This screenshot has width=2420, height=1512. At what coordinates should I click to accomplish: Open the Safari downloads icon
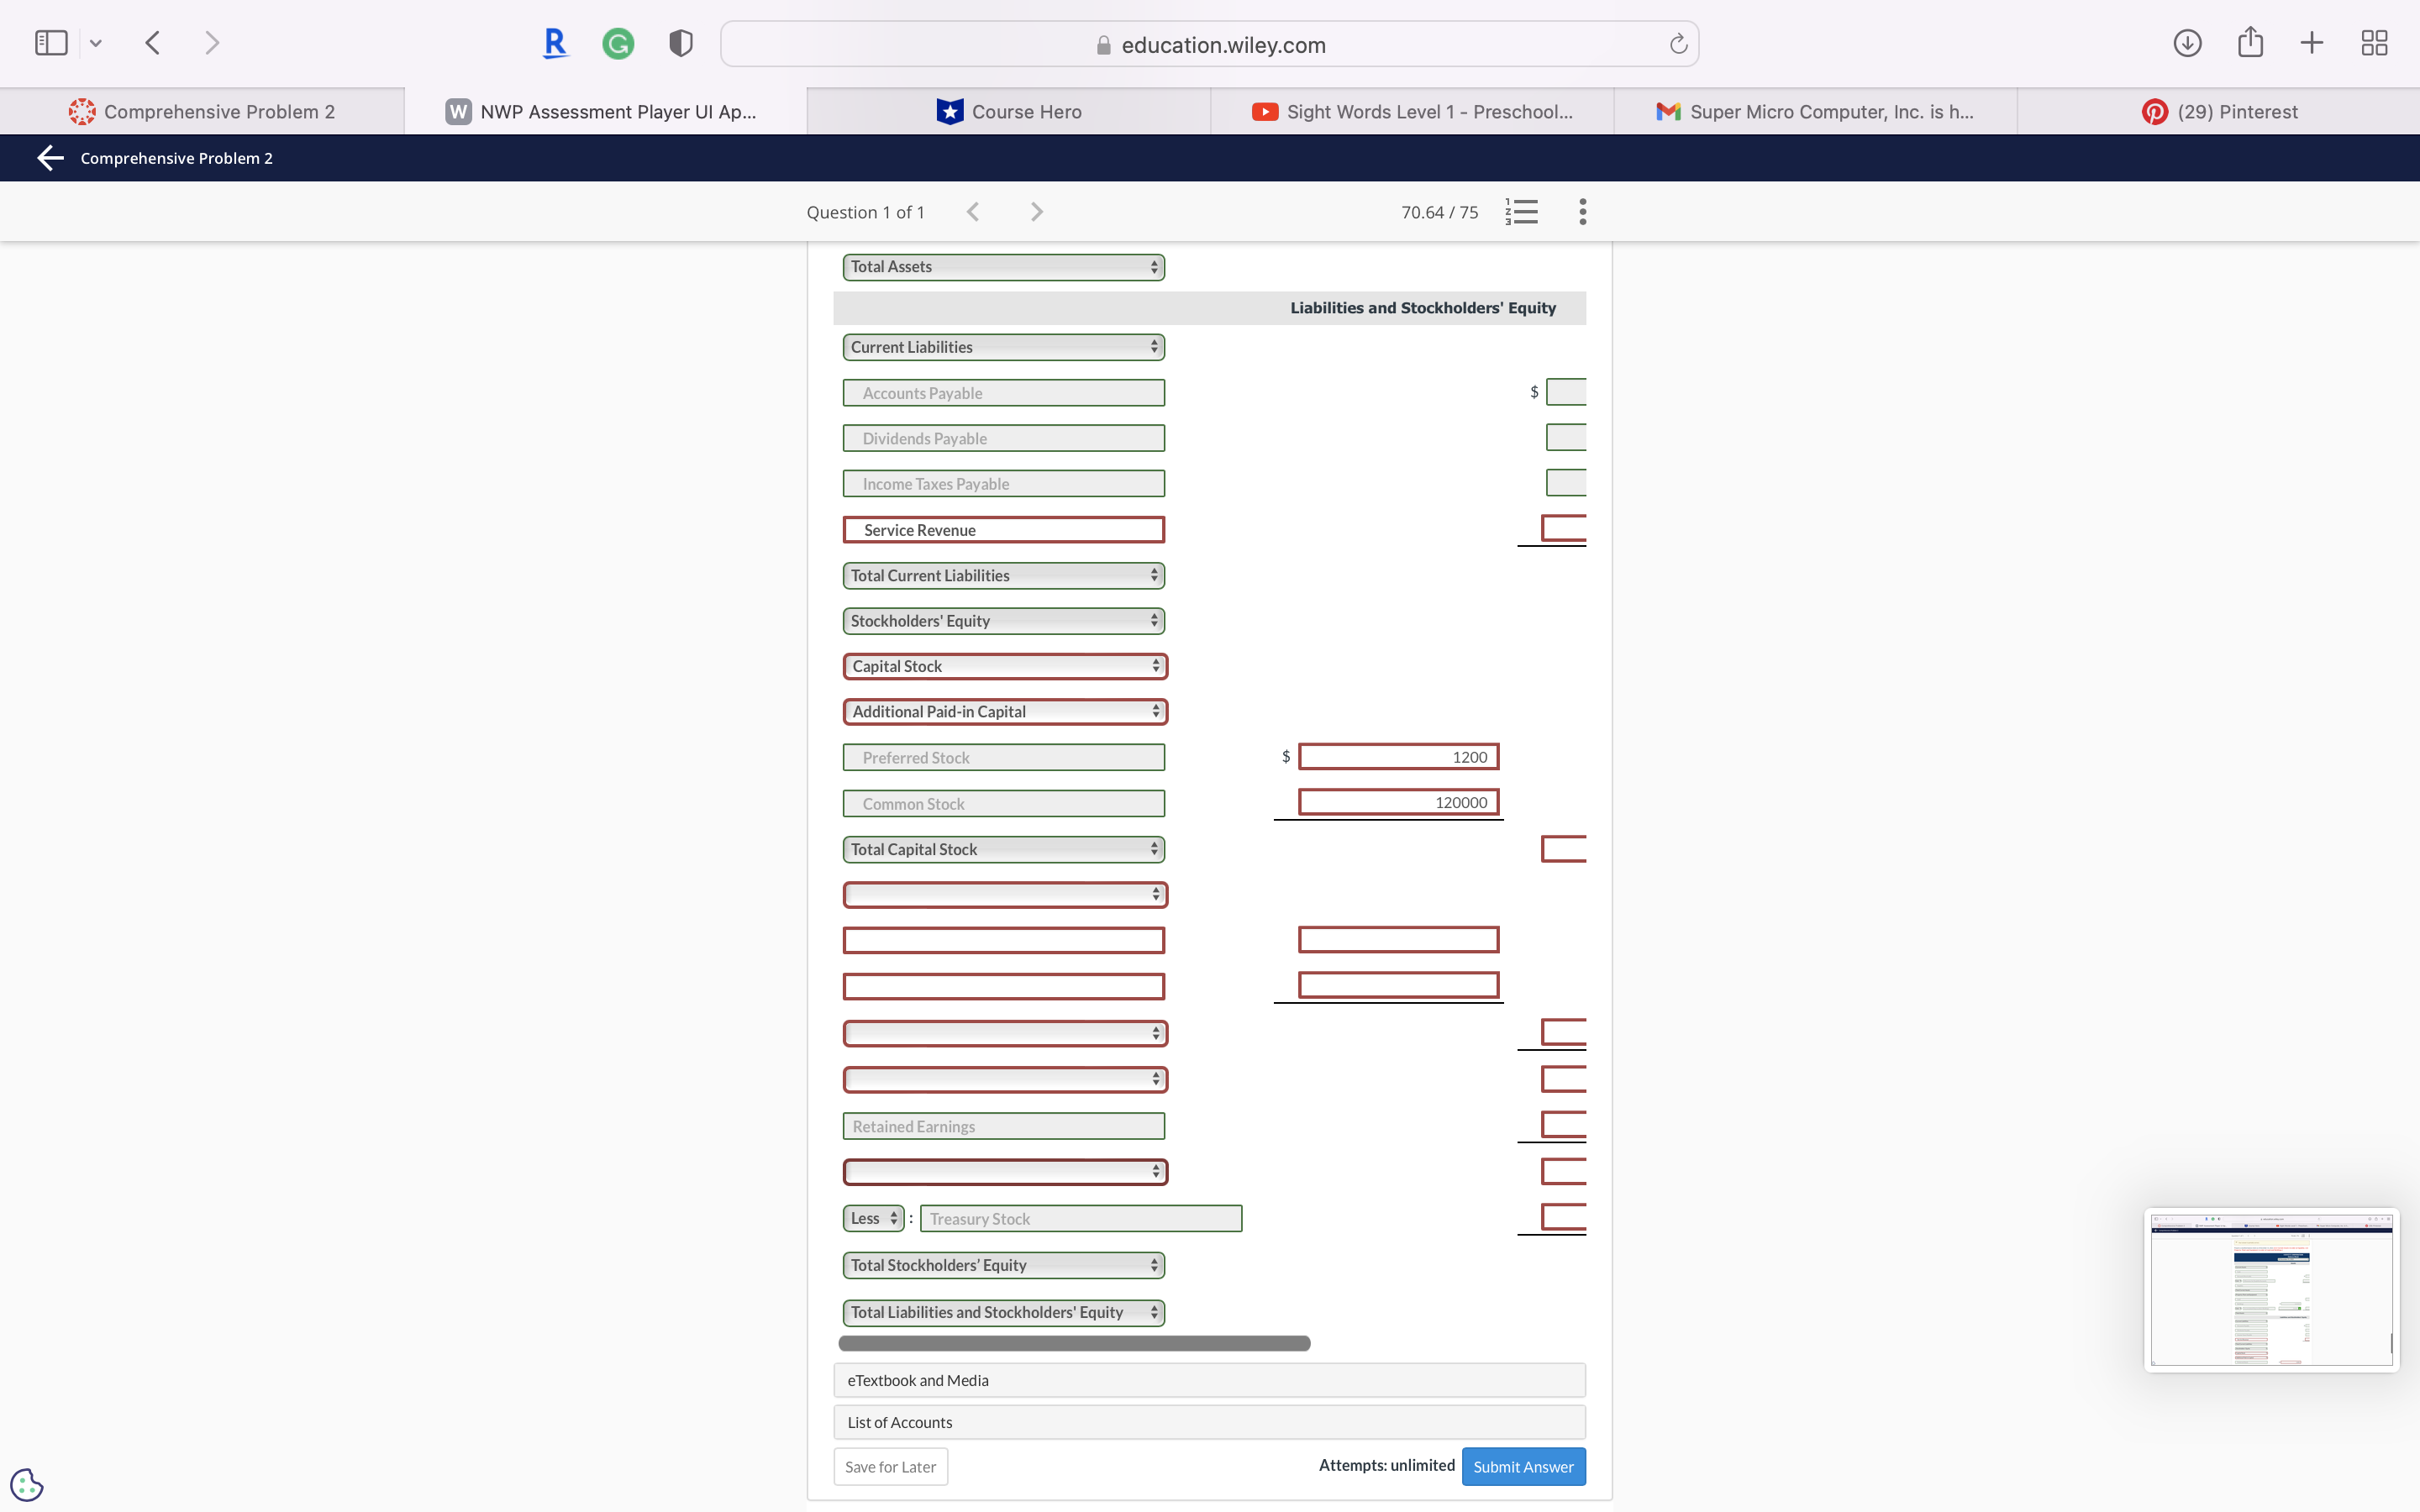point(2187,43)
